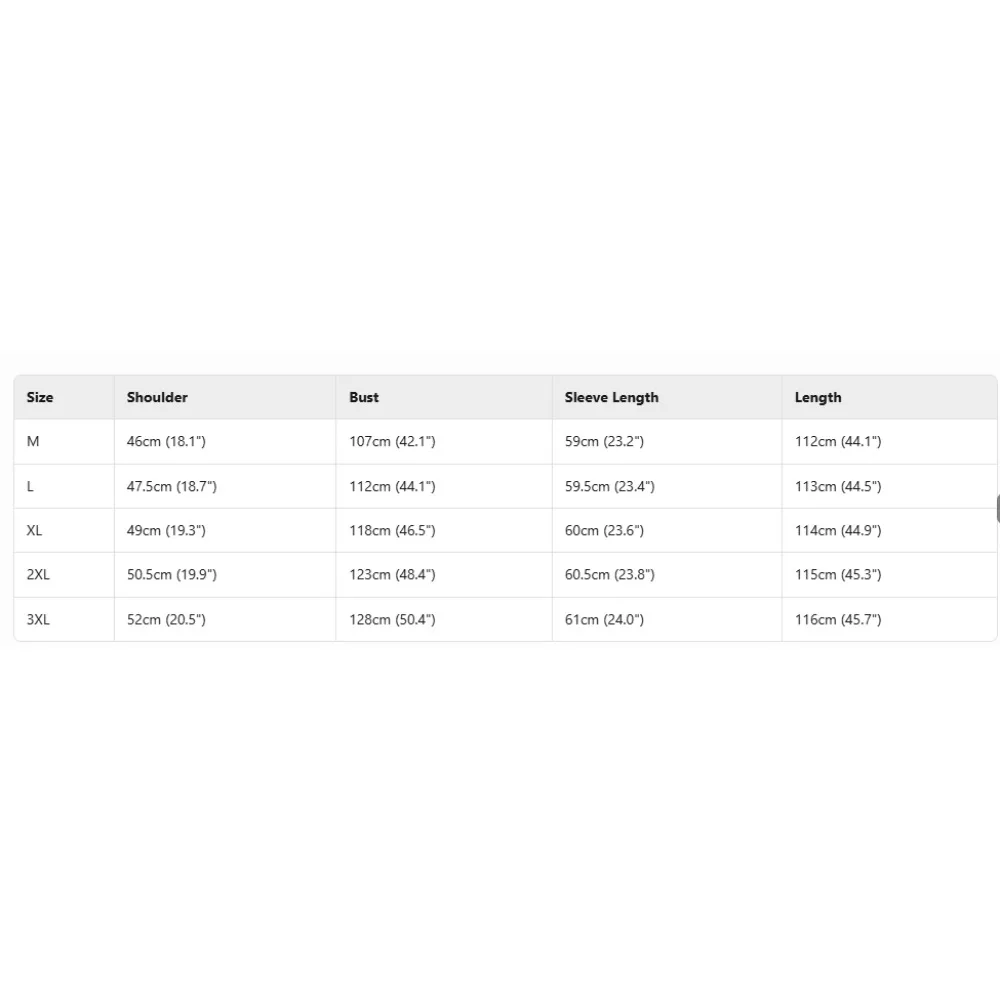Click the Shoulder column header
The width and height of the screenshot is (1000, 1000).
(x=157, y=397)
